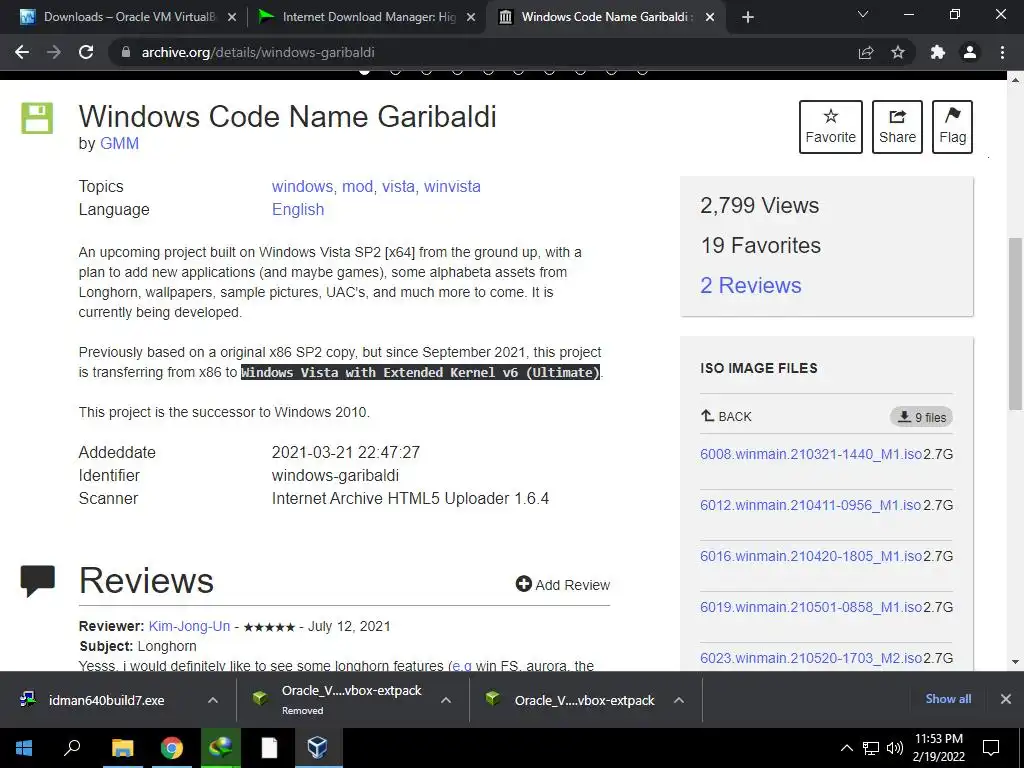Open File Explorer from taskbar
Screen dimensions: 1024x768
coord(122,748)
